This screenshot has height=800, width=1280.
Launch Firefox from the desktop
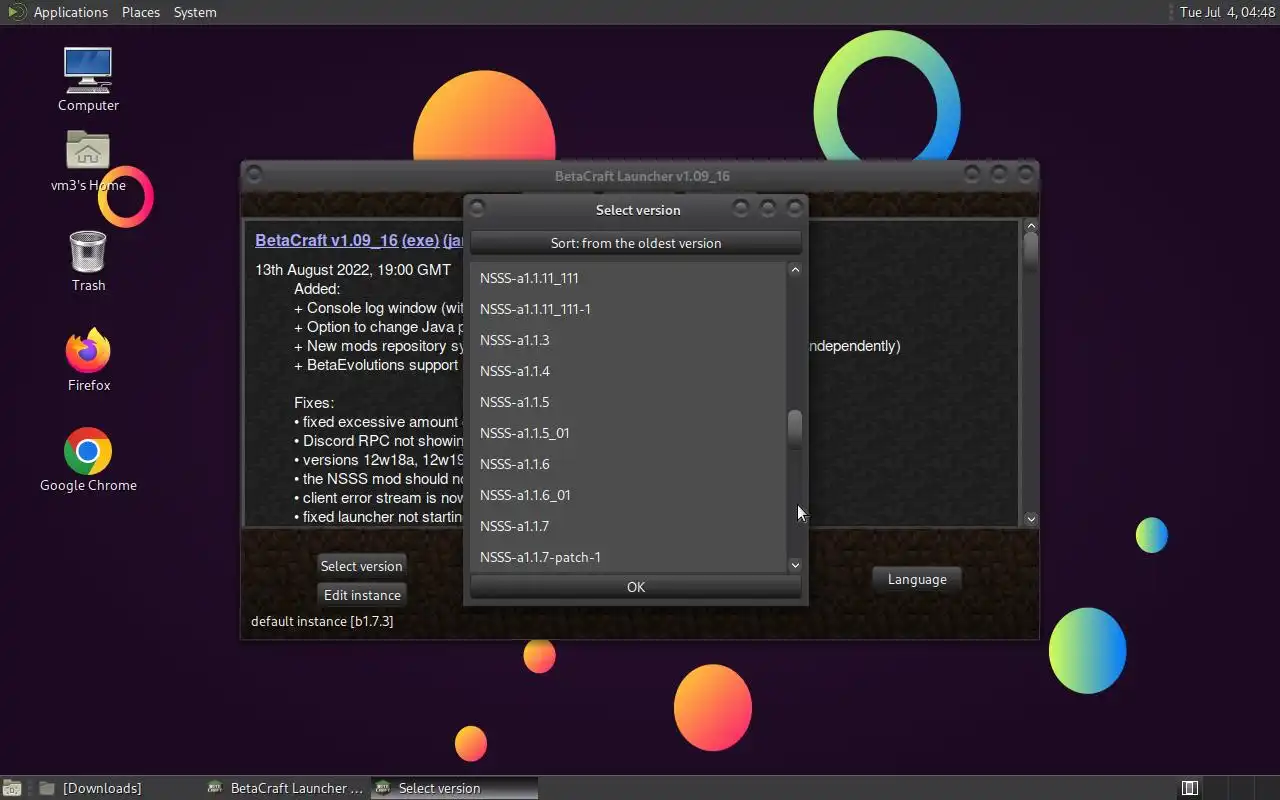click(88, 360)
